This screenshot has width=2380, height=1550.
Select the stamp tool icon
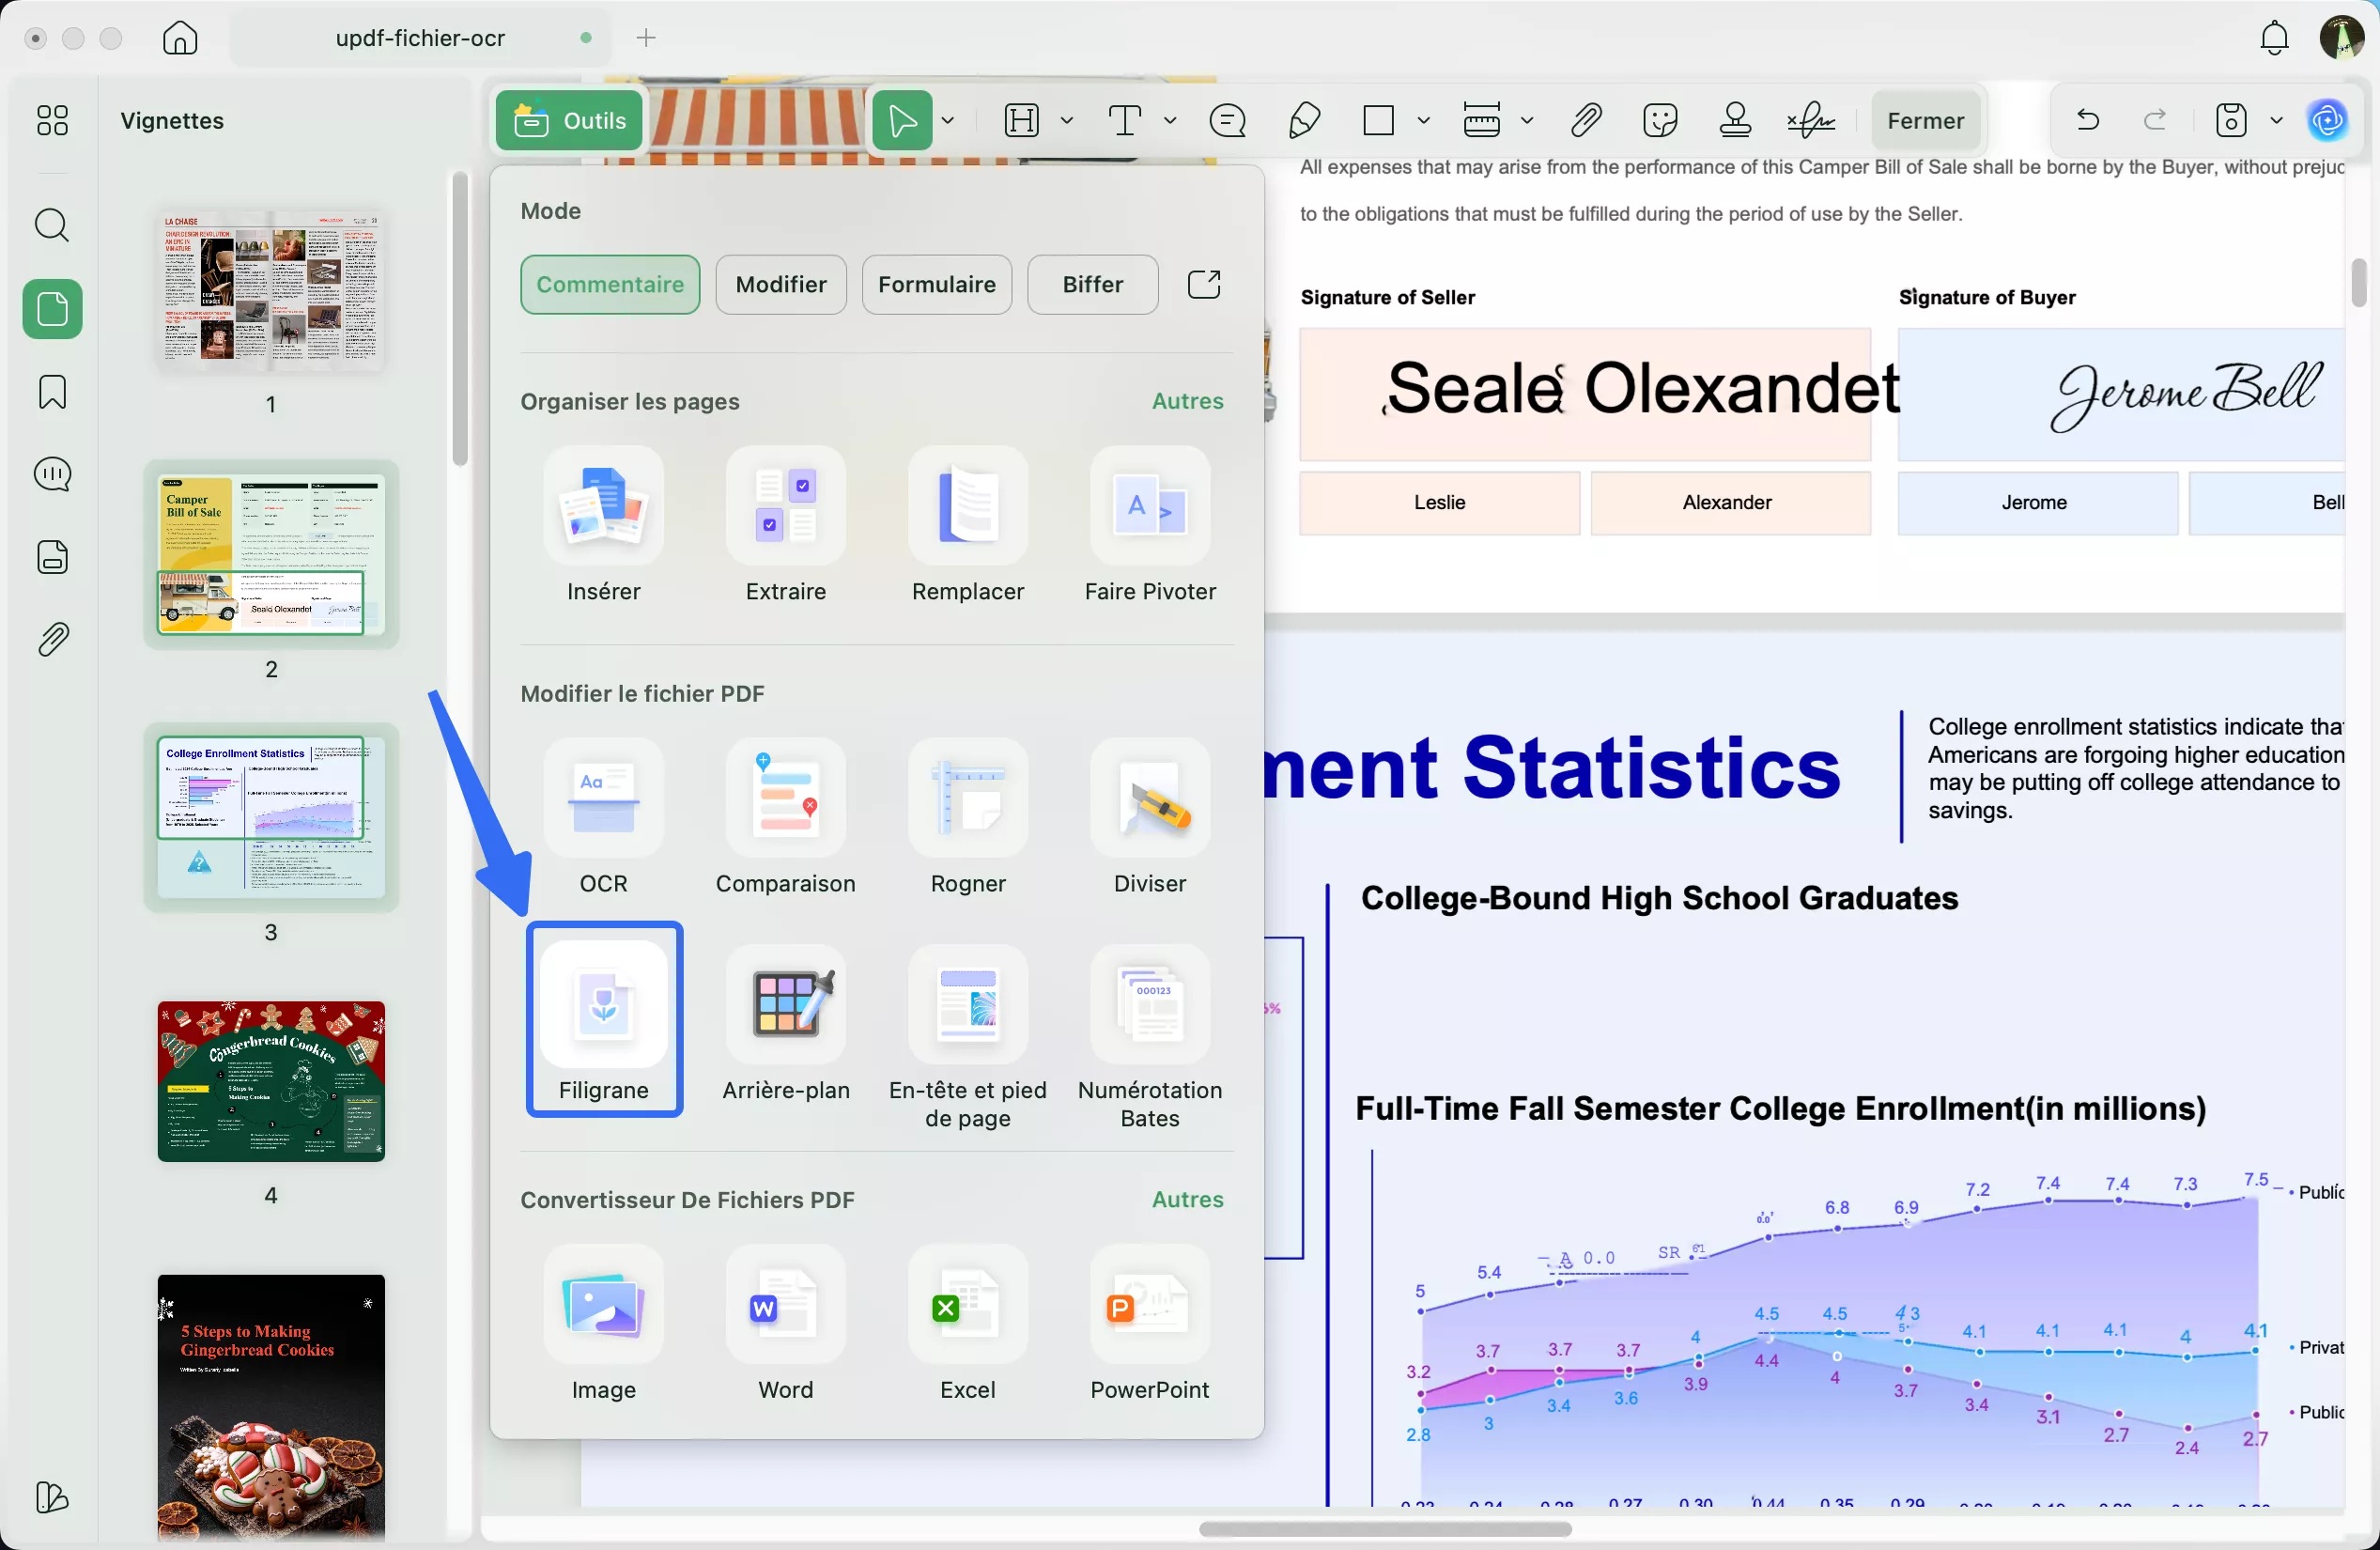1735,121
